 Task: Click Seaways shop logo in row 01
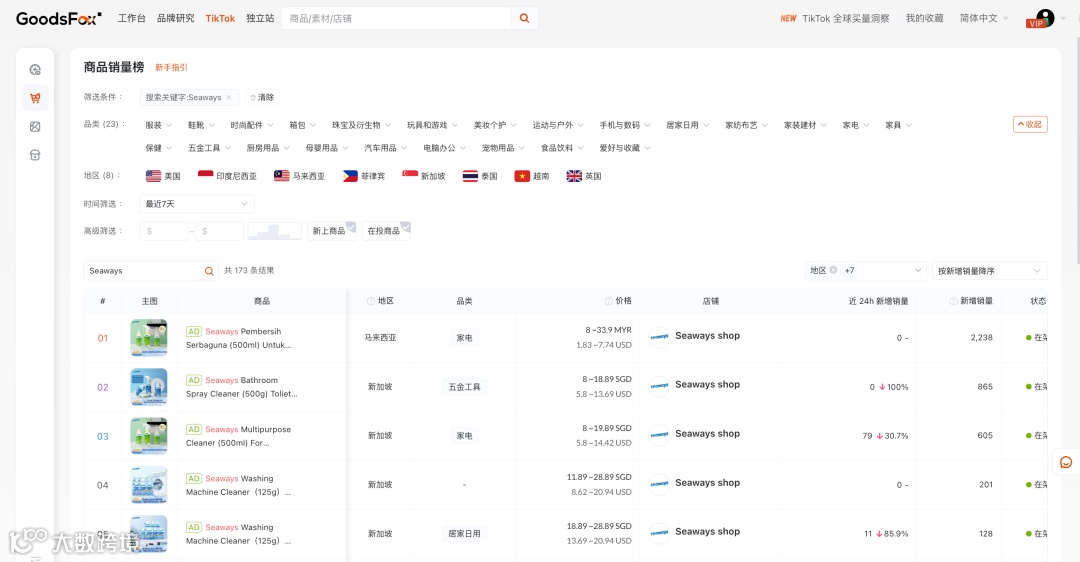click(659, 337)
